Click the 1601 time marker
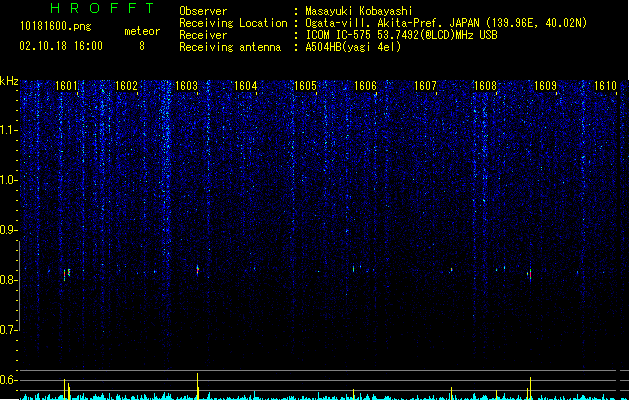Image resolution: width=629 pixels, height=400 pixels. (66, 86)
